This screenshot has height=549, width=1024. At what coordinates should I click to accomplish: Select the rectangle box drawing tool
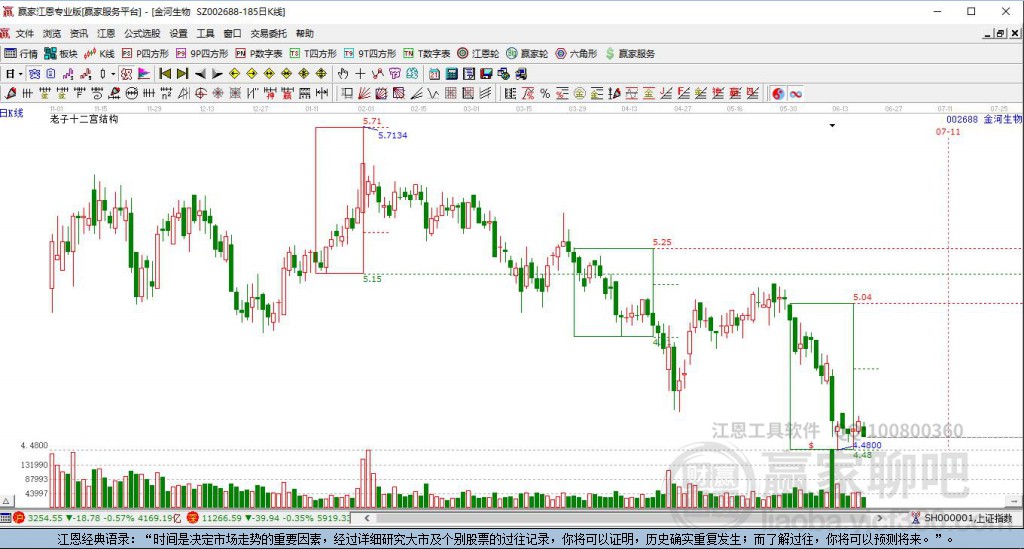coord(347,93)
